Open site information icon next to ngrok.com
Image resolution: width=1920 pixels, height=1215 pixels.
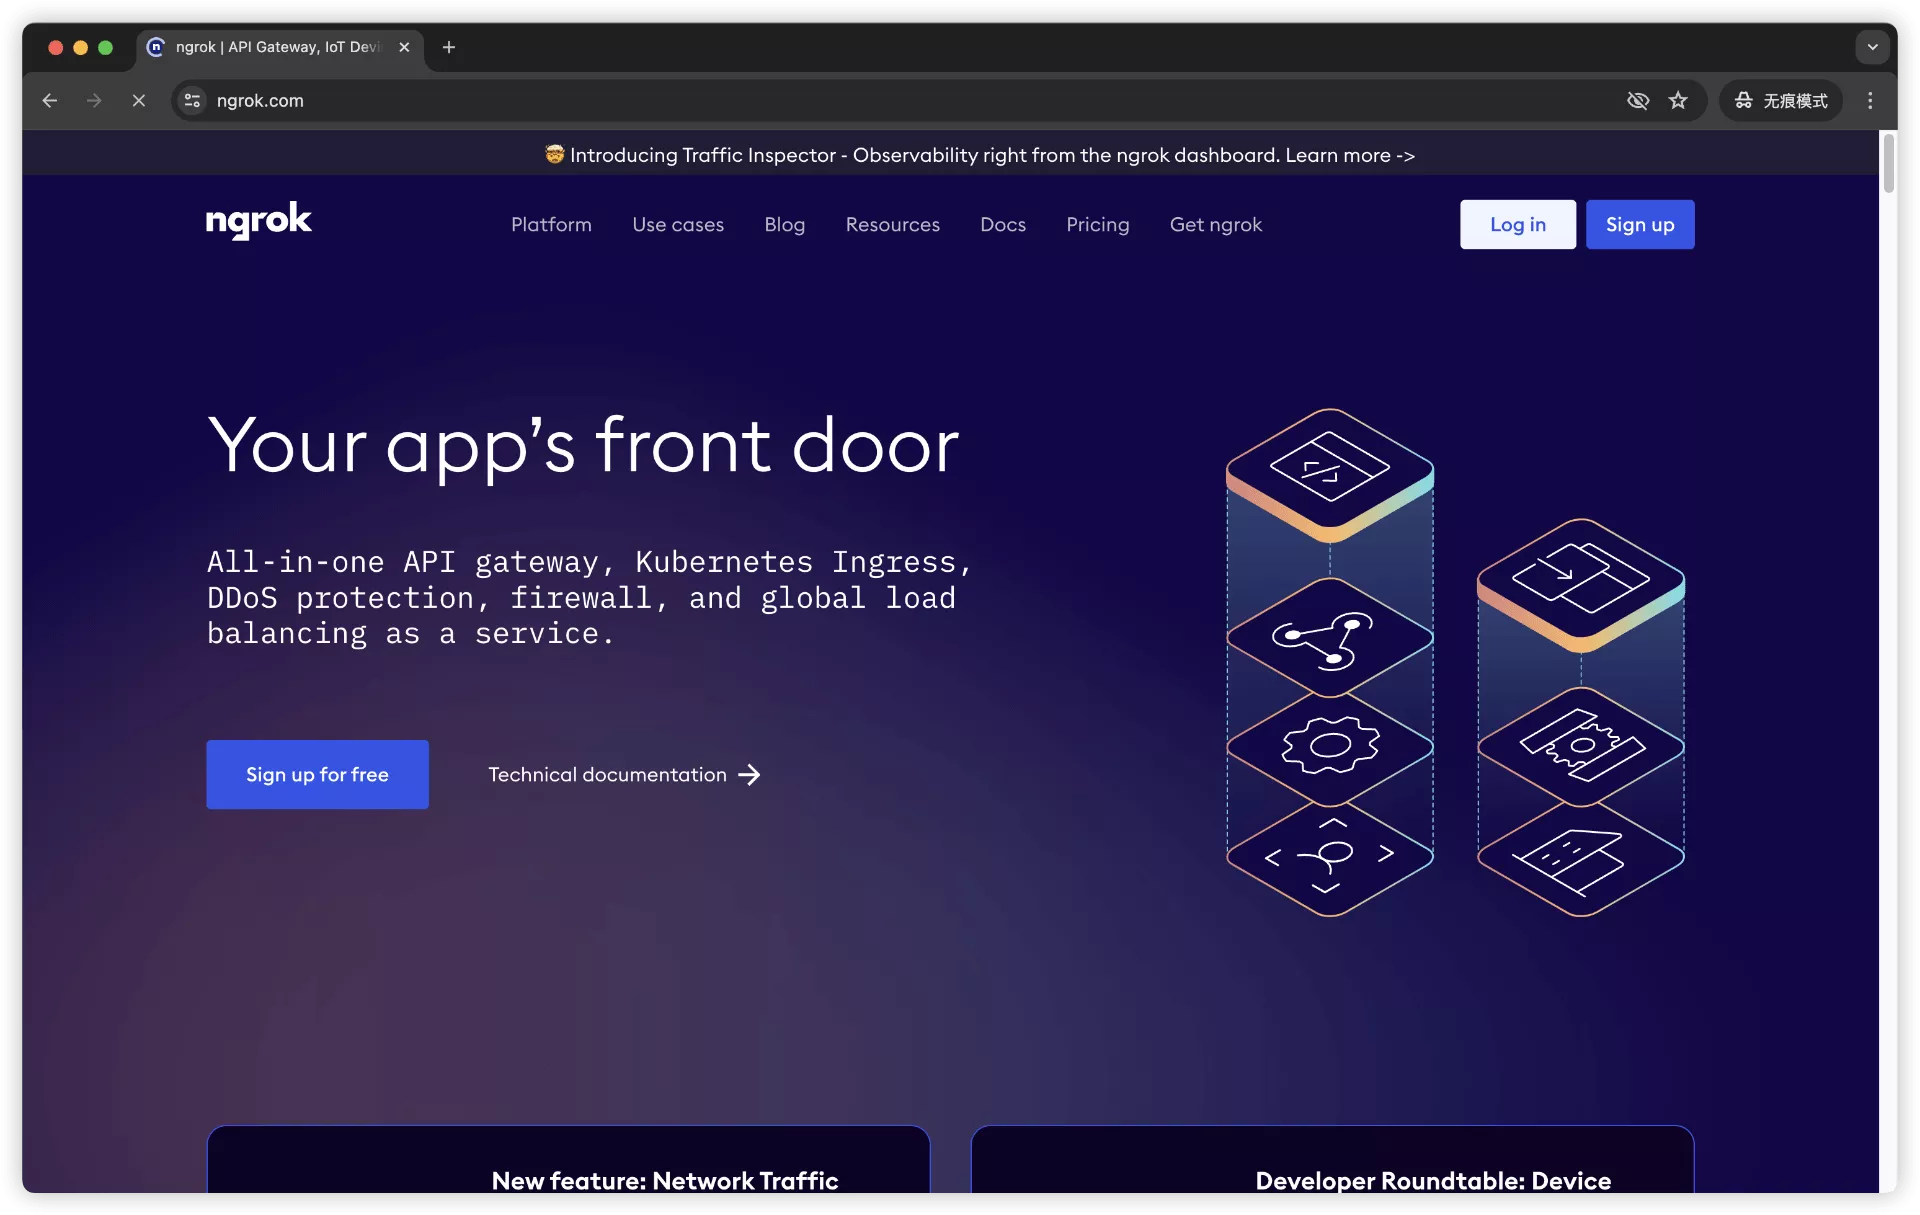(192, 100)
